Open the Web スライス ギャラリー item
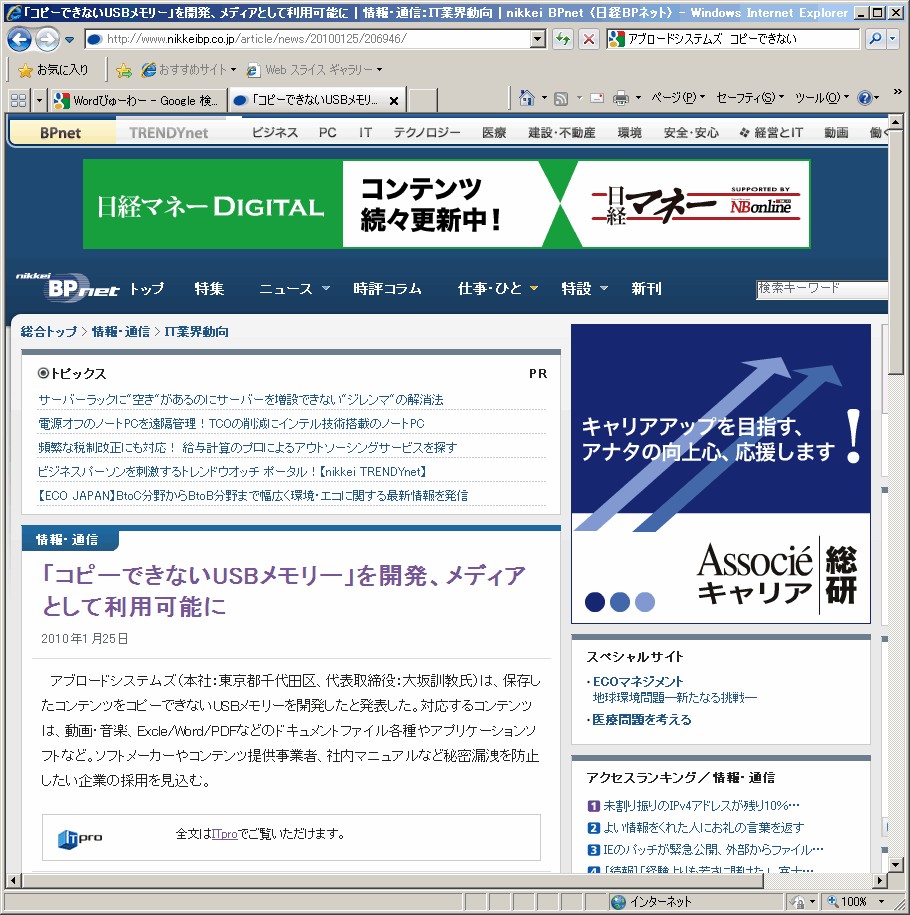This screenshot has width=910, height=915. pyautogui.click(x=314, y=69)
